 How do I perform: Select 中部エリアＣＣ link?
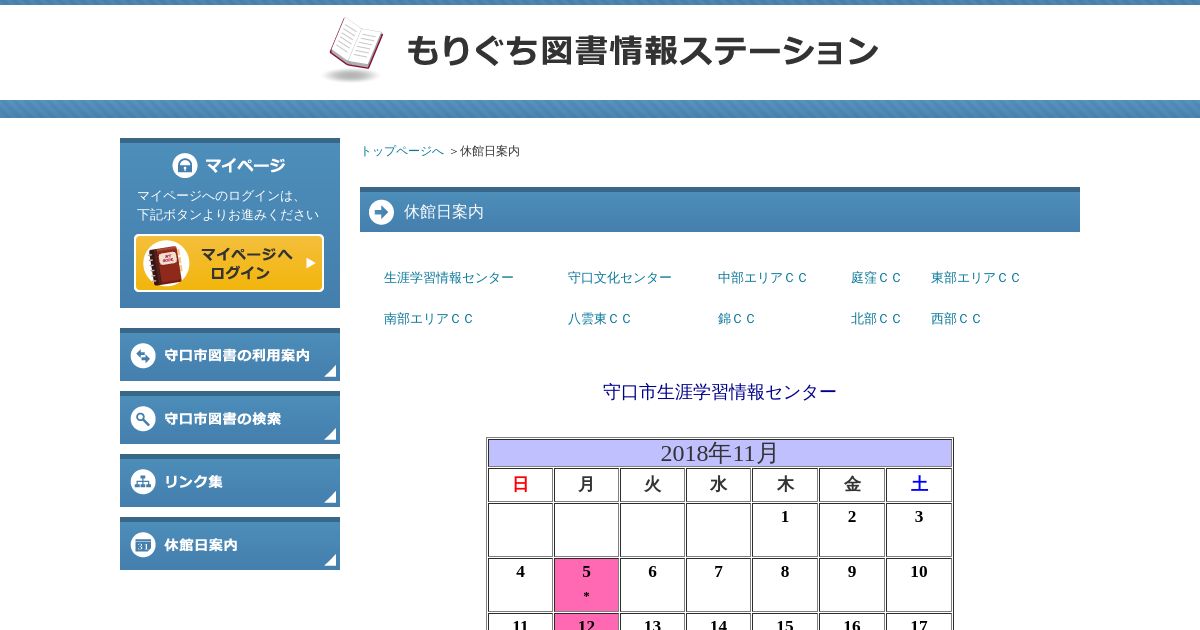coord(763,278)
